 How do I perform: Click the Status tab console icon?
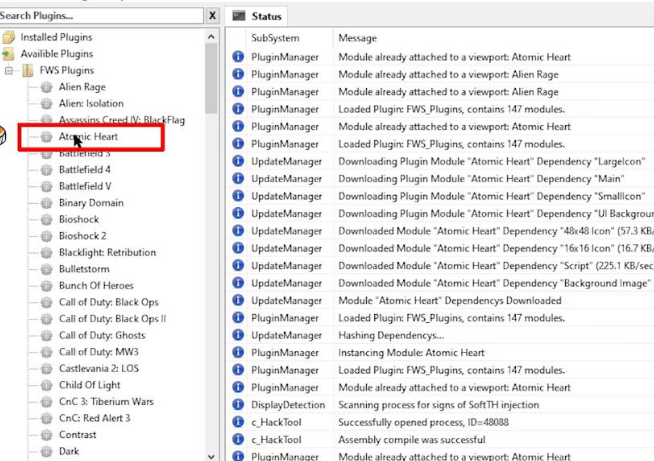coord(239,16)
